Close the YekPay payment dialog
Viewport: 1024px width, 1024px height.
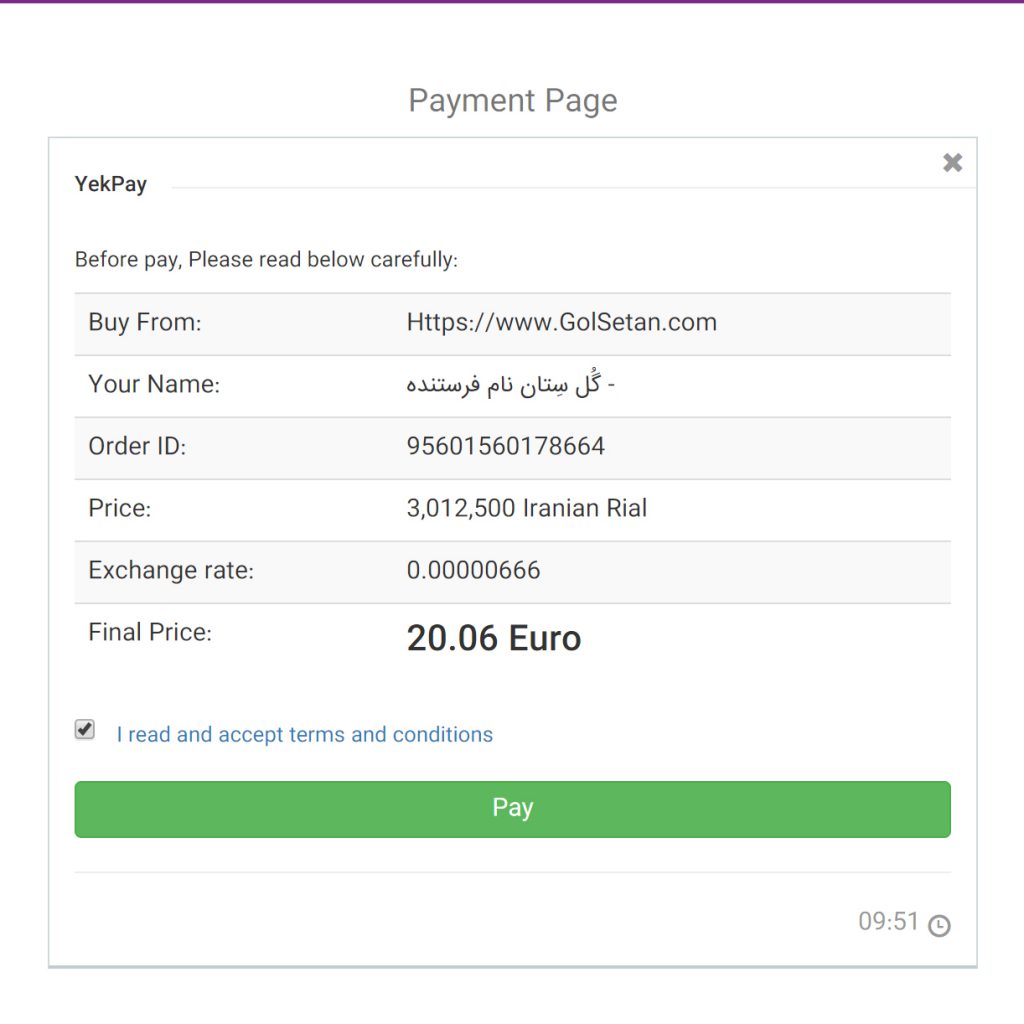[x=952, y=163]
